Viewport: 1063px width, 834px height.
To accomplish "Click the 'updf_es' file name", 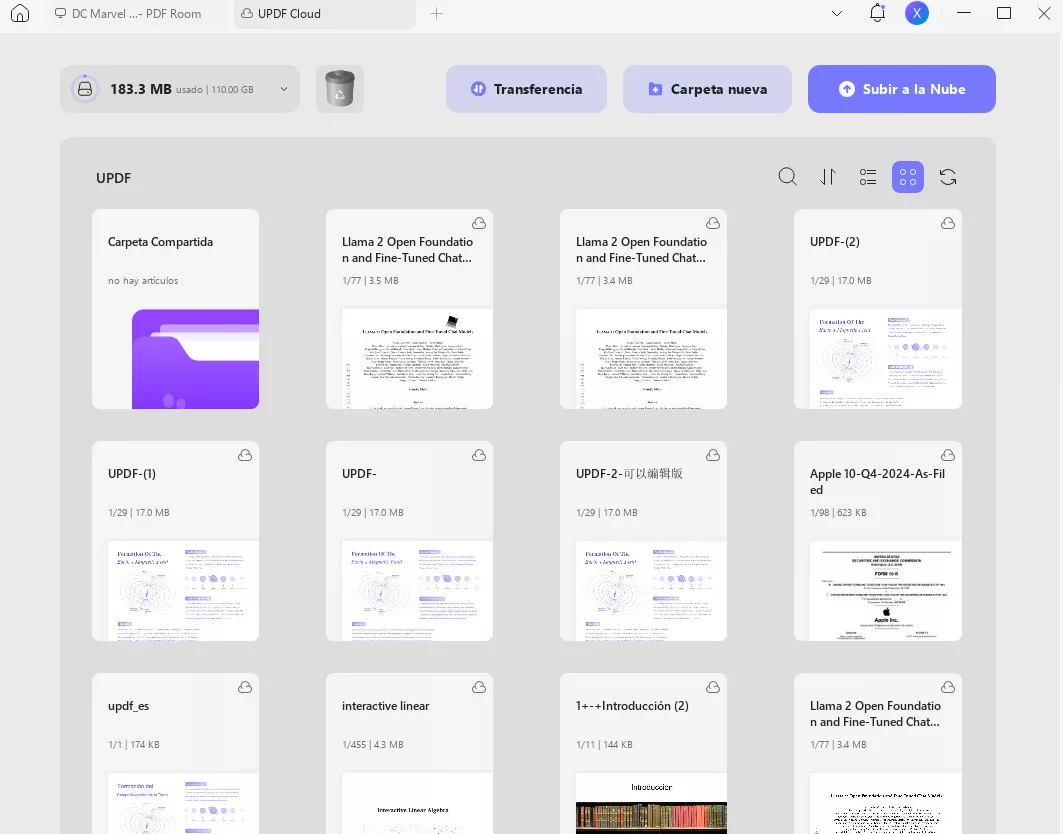I will 128,706.
